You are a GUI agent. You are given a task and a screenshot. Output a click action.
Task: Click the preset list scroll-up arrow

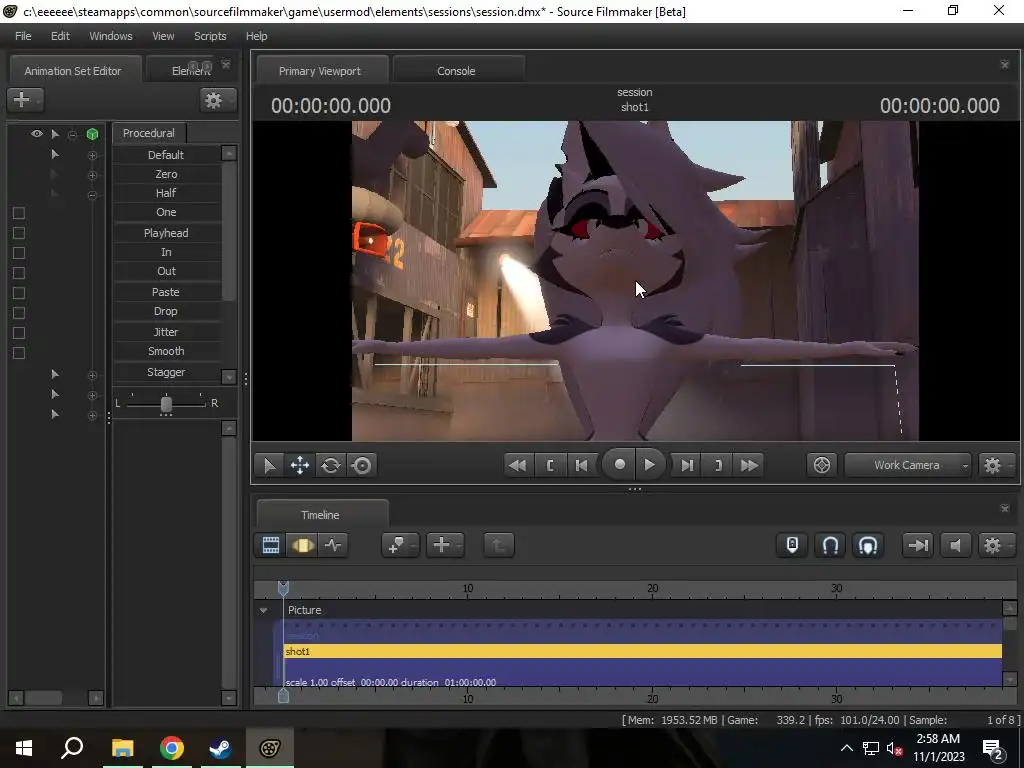(x=229, y=153)
